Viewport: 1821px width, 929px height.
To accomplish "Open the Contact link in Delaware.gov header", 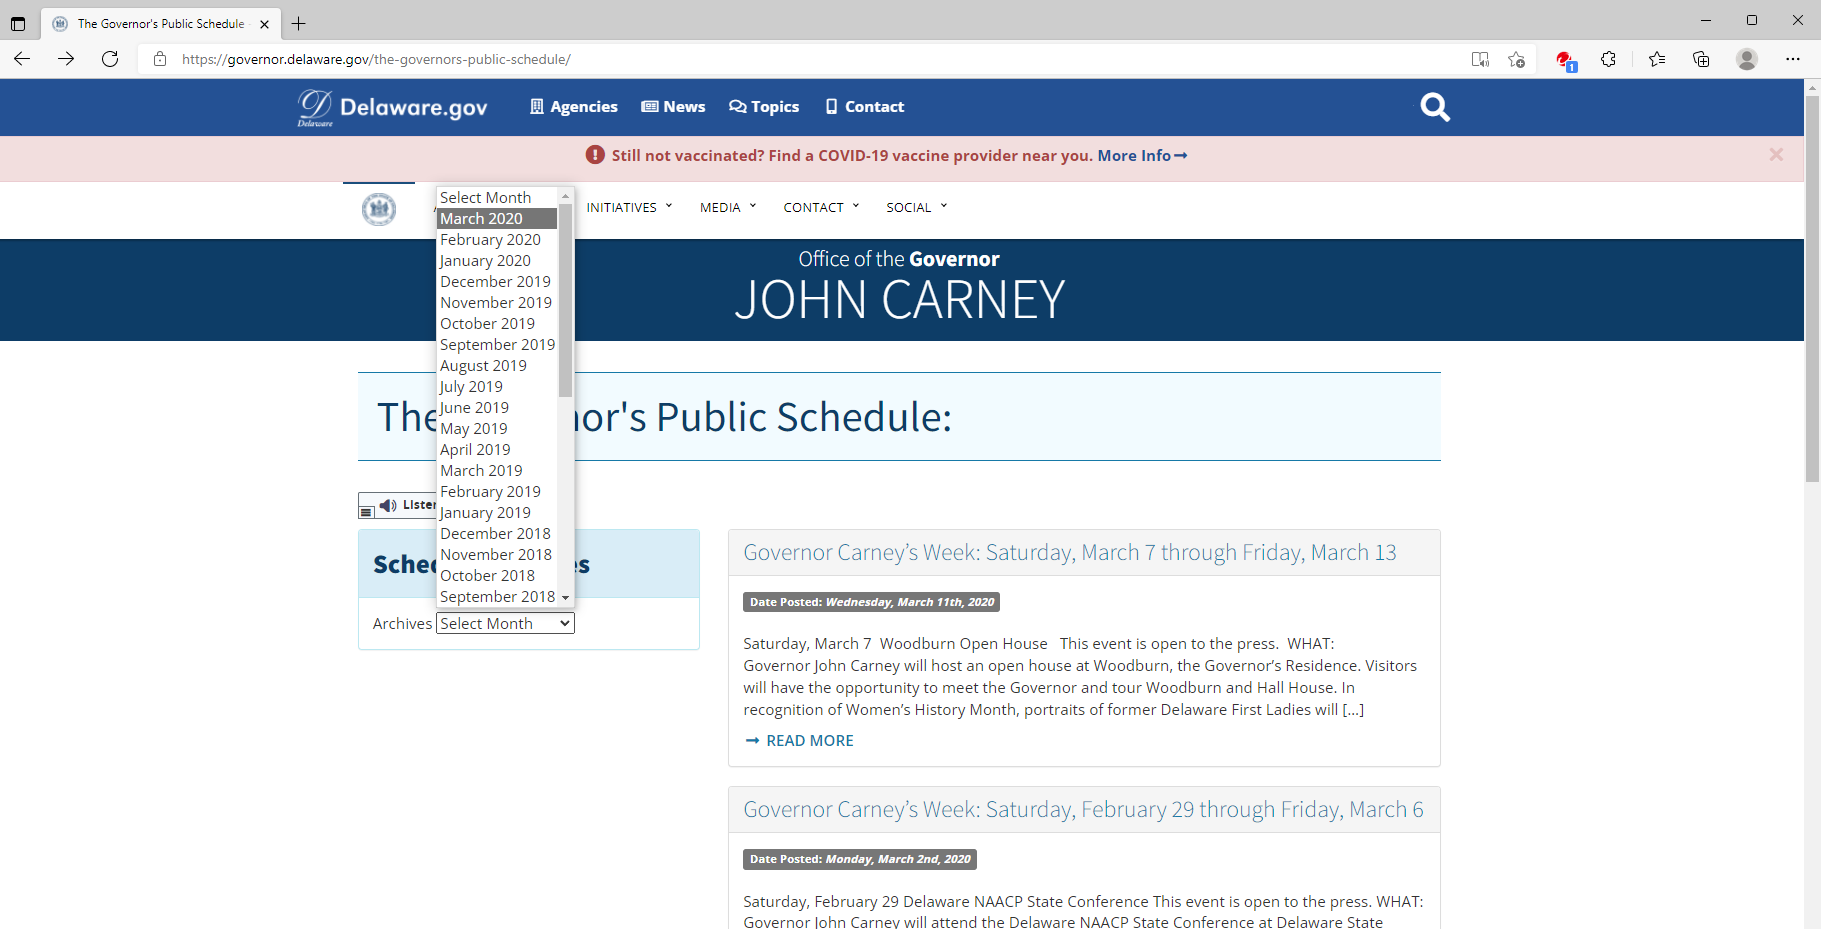I will (x=864, y=107).
